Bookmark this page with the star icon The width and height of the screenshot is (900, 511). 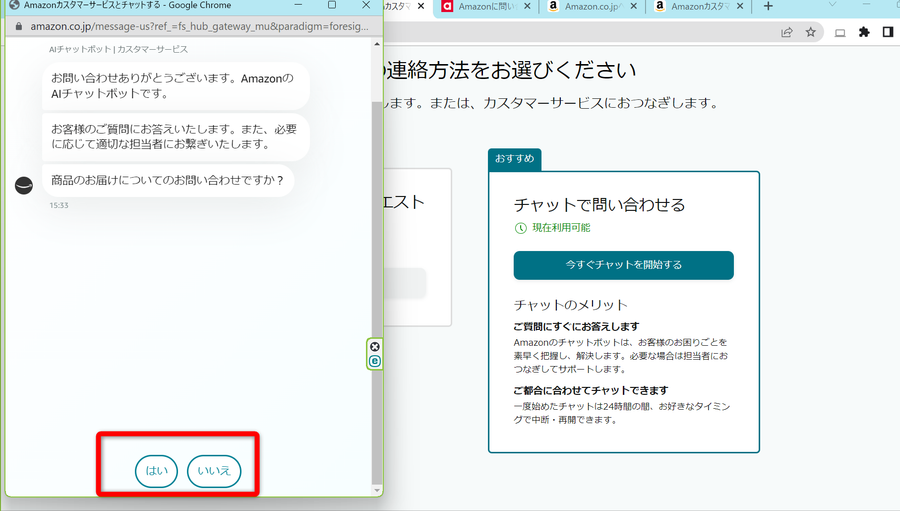(810, 32)
